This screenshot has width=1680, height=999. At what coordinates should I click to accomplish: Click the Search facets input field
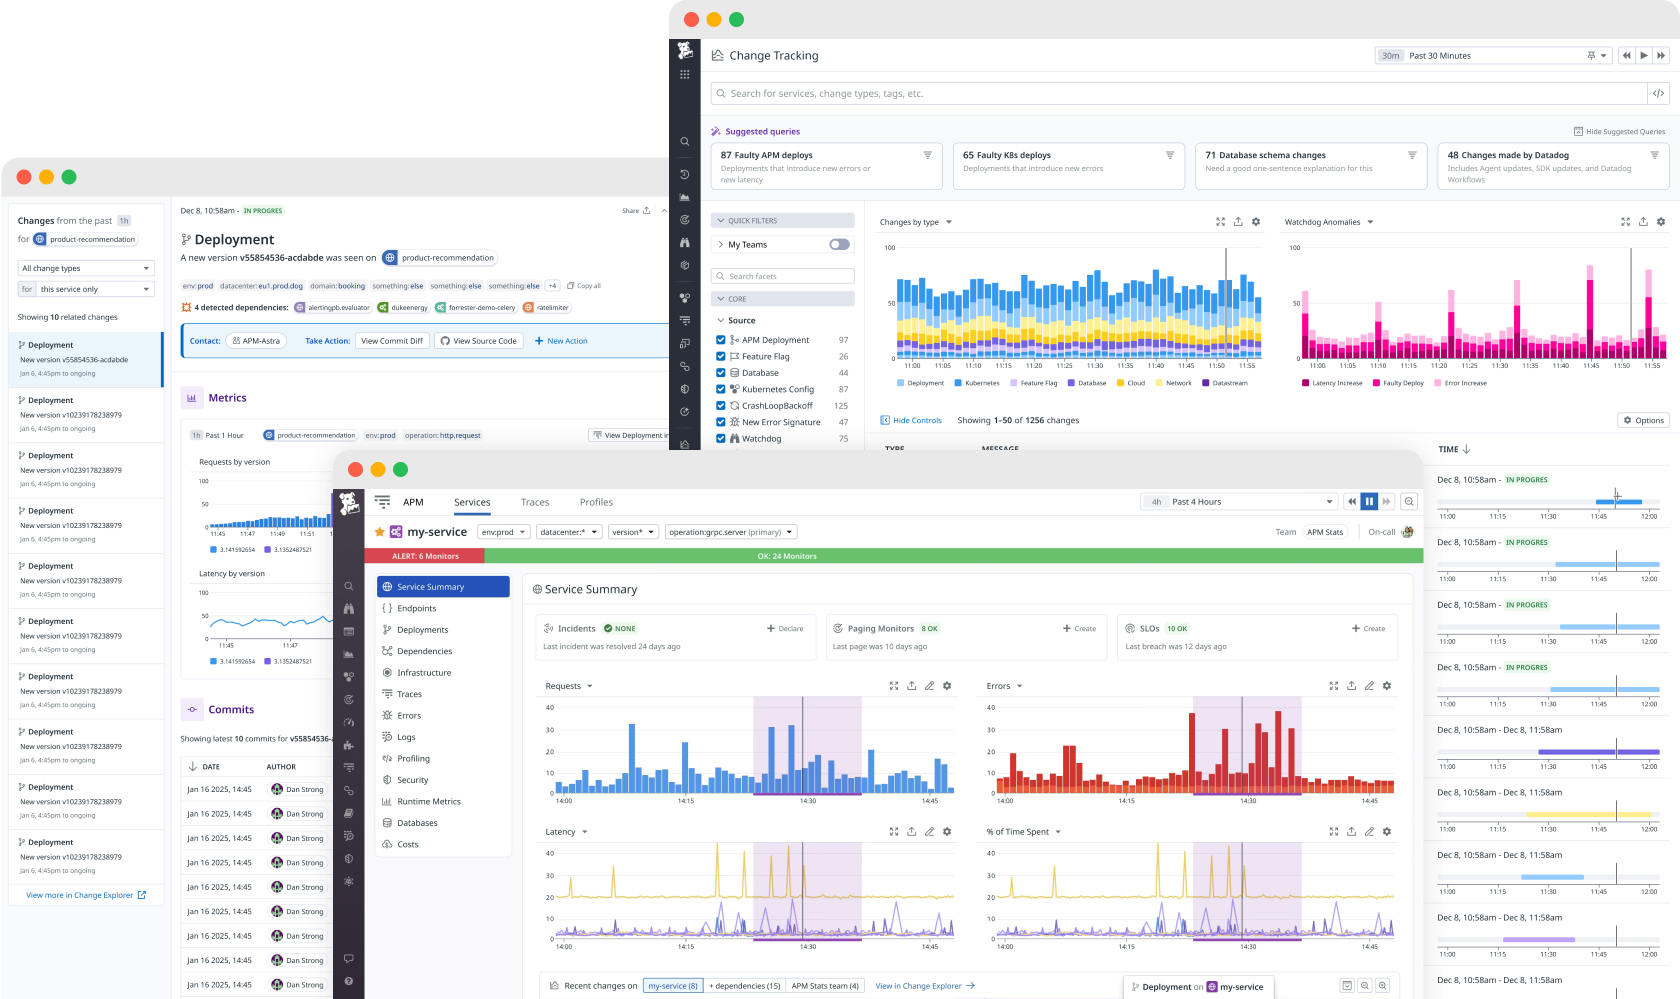point(783,276)
